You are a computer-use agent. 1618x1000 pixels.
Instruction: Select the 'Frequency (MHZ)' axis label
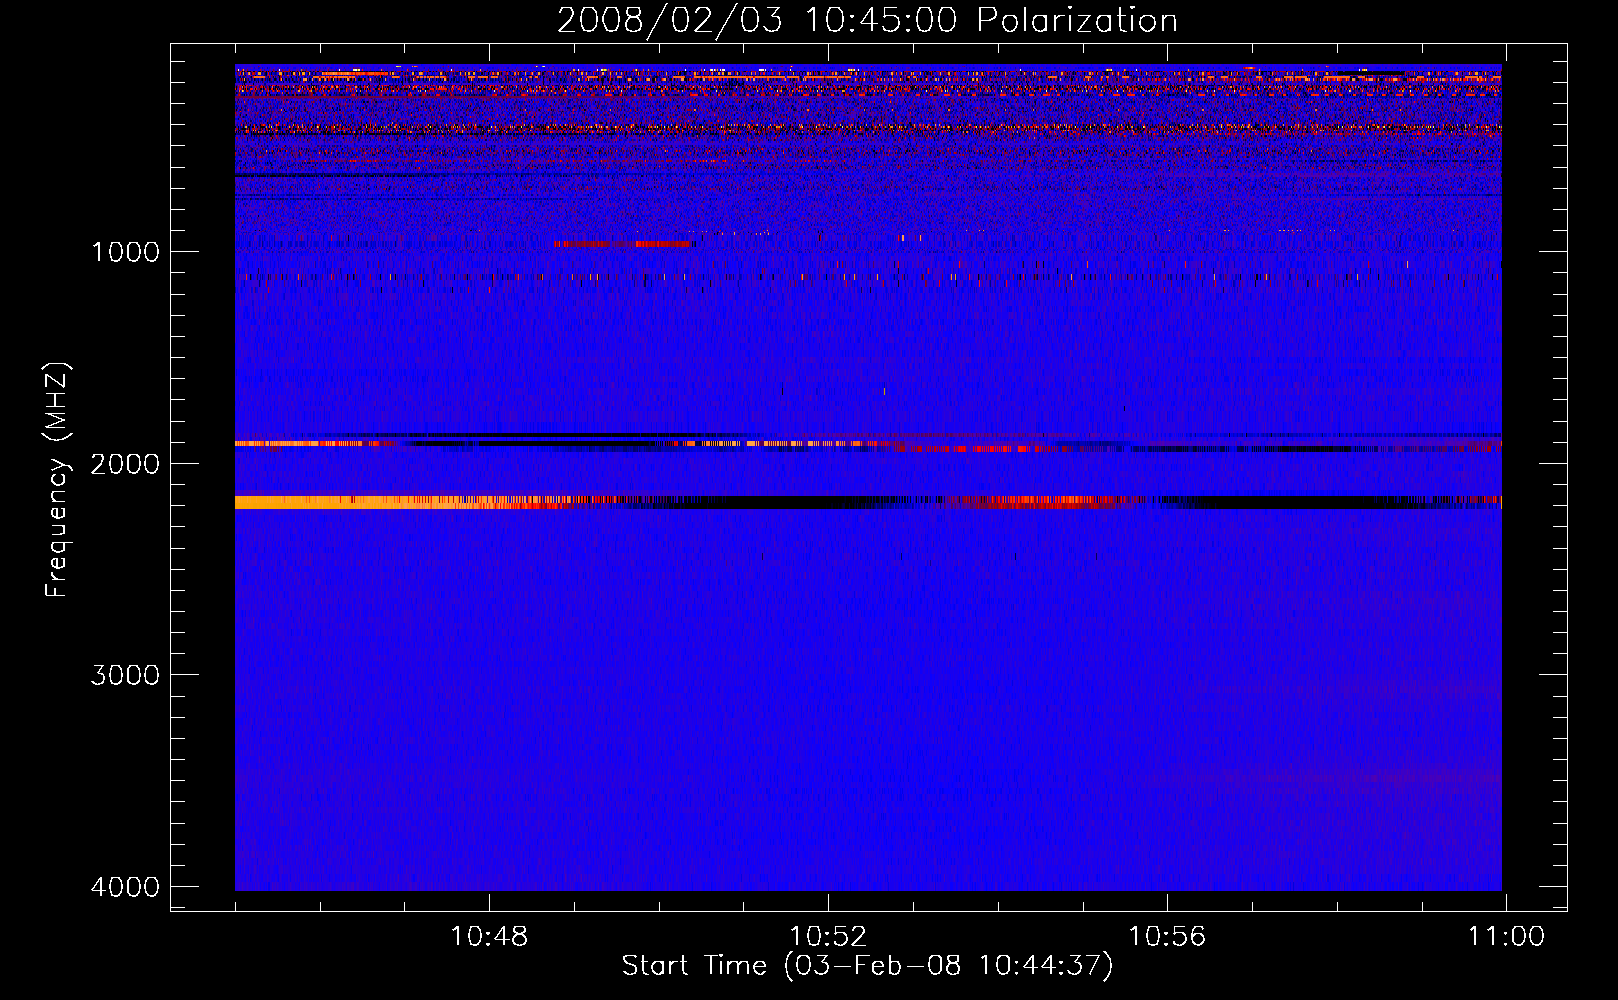(x=57, y=479)
